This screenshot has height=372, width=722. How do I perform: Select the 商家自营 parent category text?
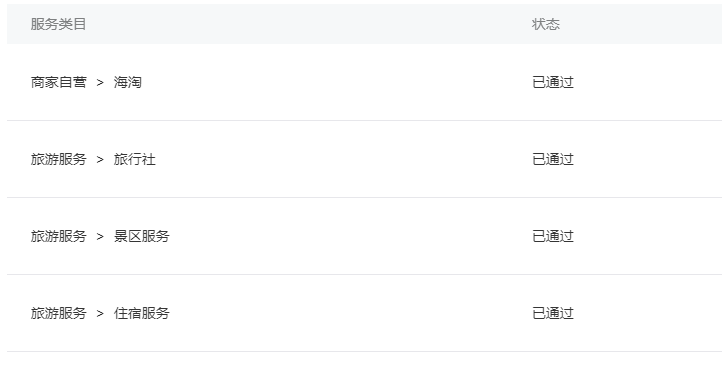click(58, 82)
